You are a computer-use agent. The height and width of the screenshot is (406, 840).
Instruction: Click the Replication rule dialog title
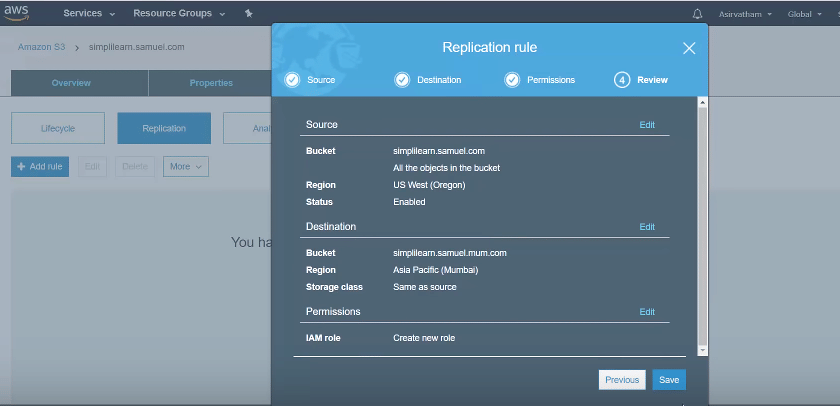tap(490, 48)
